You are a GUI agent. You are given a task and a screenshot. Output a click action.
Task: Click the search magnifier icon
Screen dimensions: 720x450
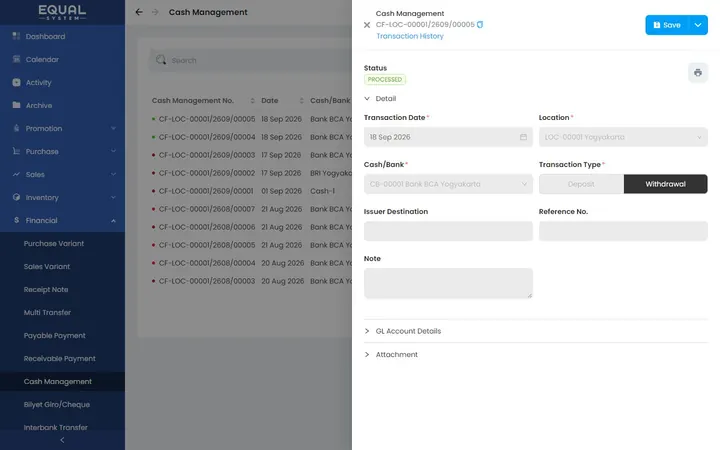pyautogui.click(x=161, y=60)
